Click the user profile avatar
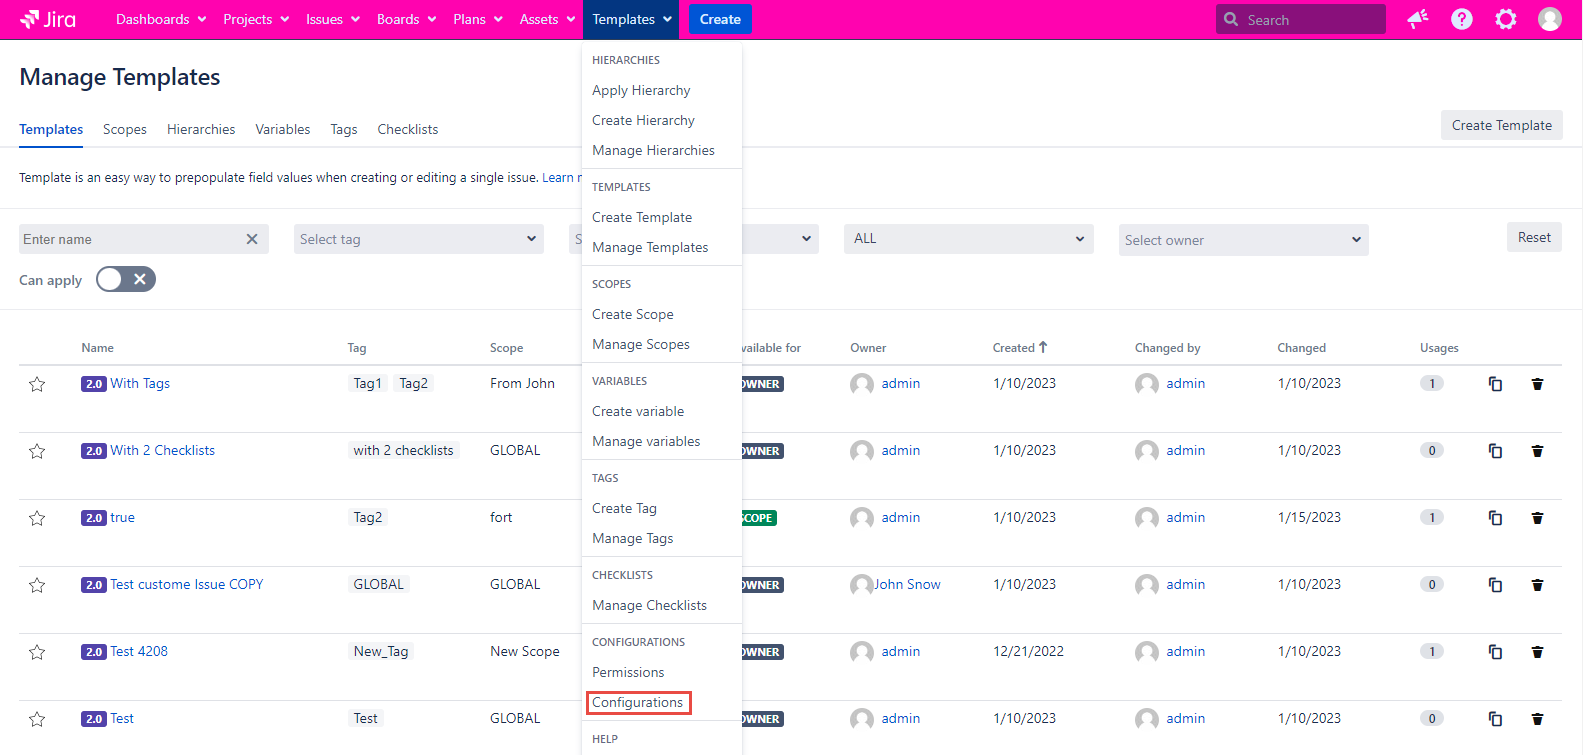Image resolution: width=1583 pixels, height=755 pixels. click(x=1550, y=19)
